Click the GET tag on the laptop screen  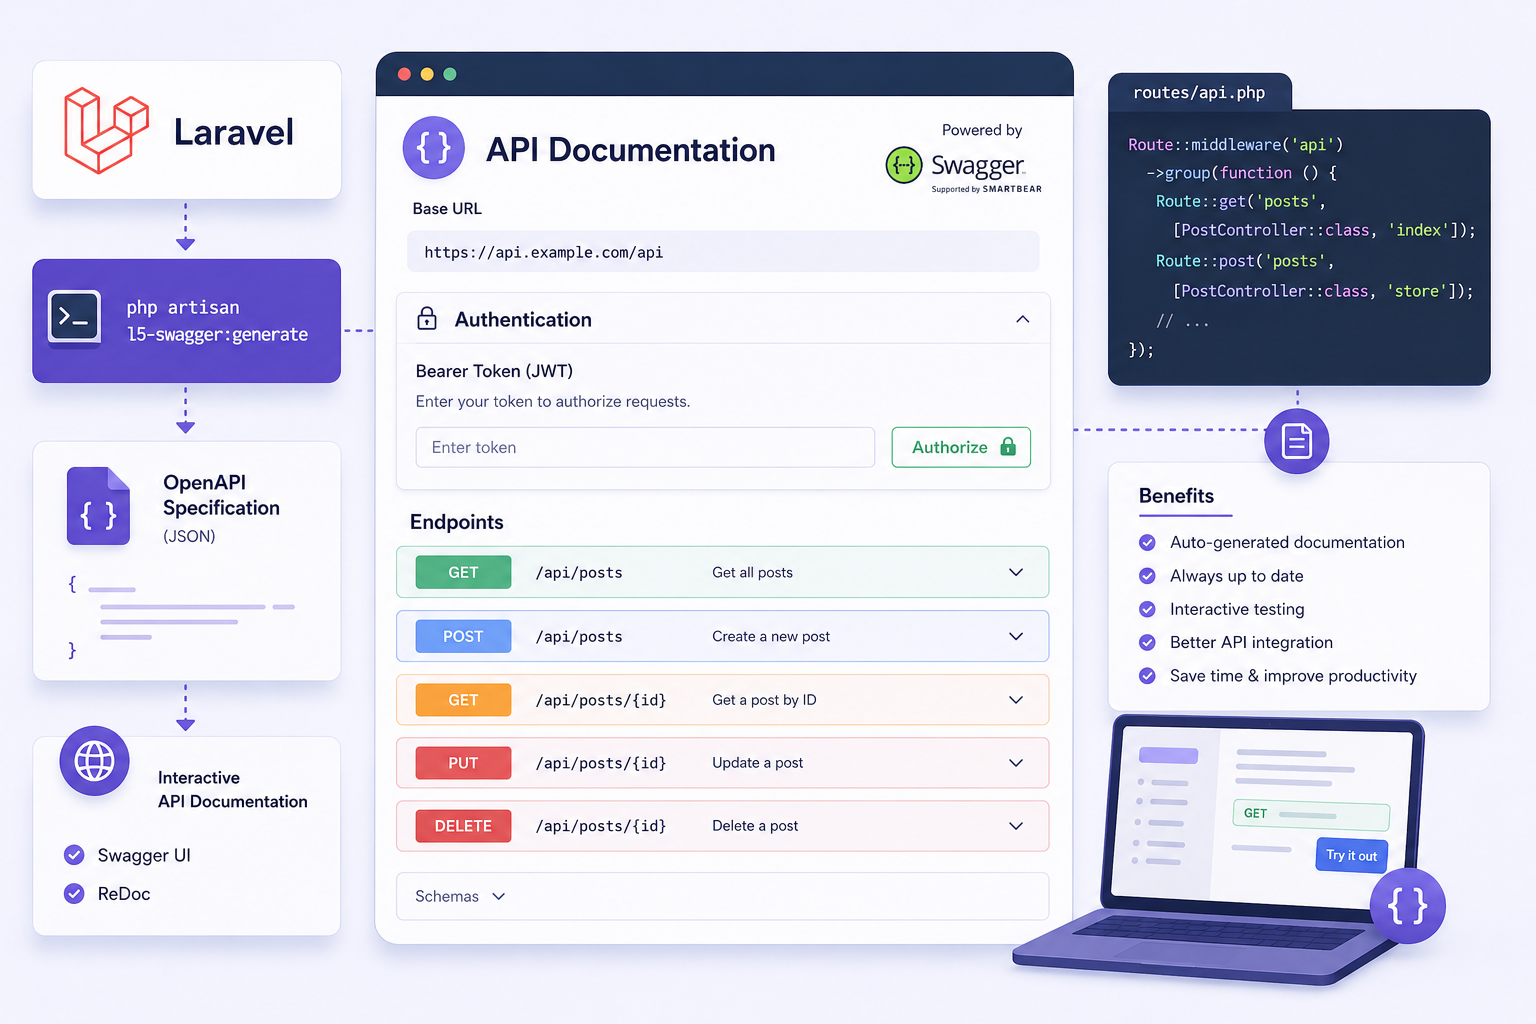pos(1255,813)
